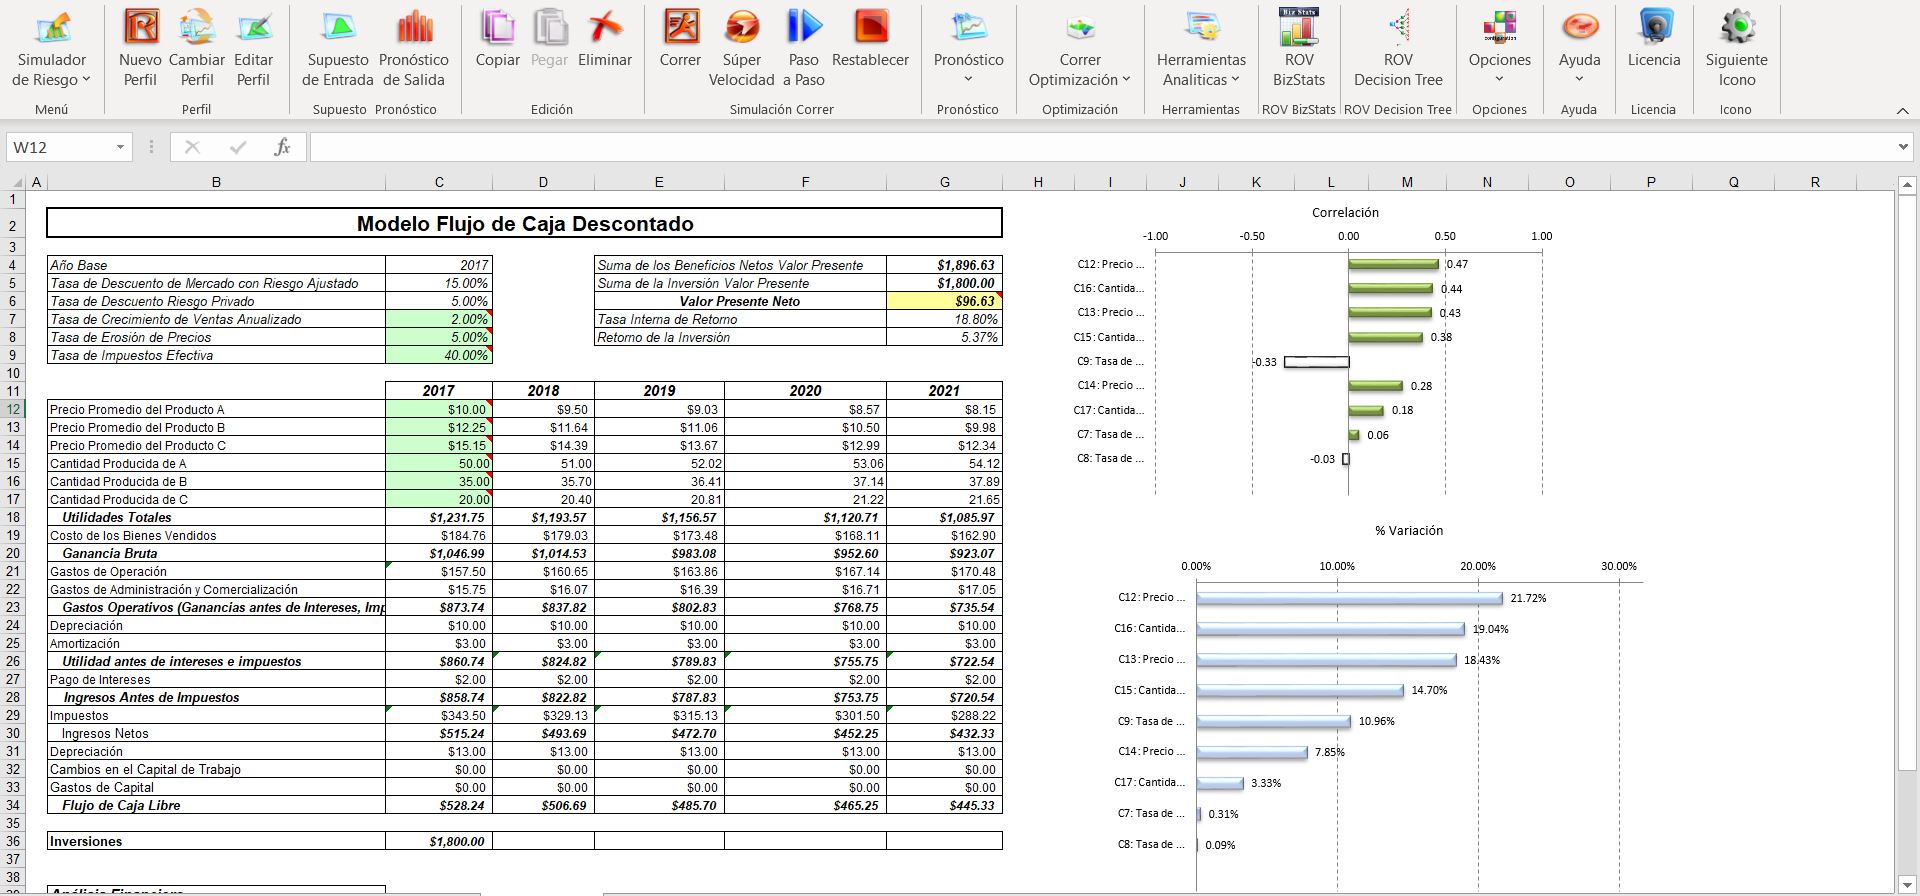Open the Opciones dropdown
The height and width of the screenshot is (896, 1920).
point(1499,48)
